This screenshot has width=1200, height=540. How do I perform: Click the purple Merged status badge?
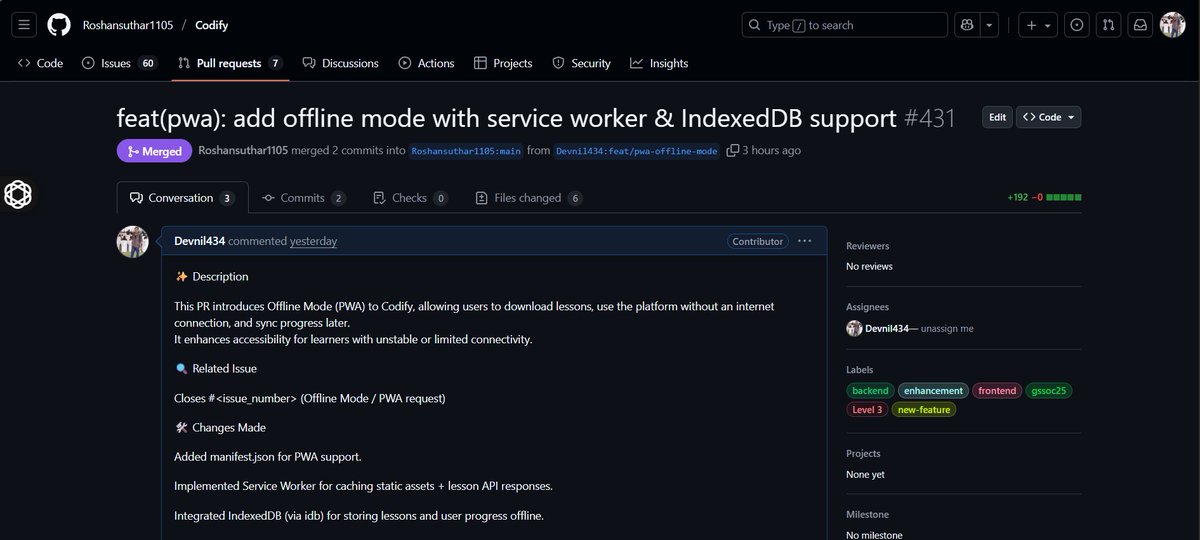coord(155,151)
